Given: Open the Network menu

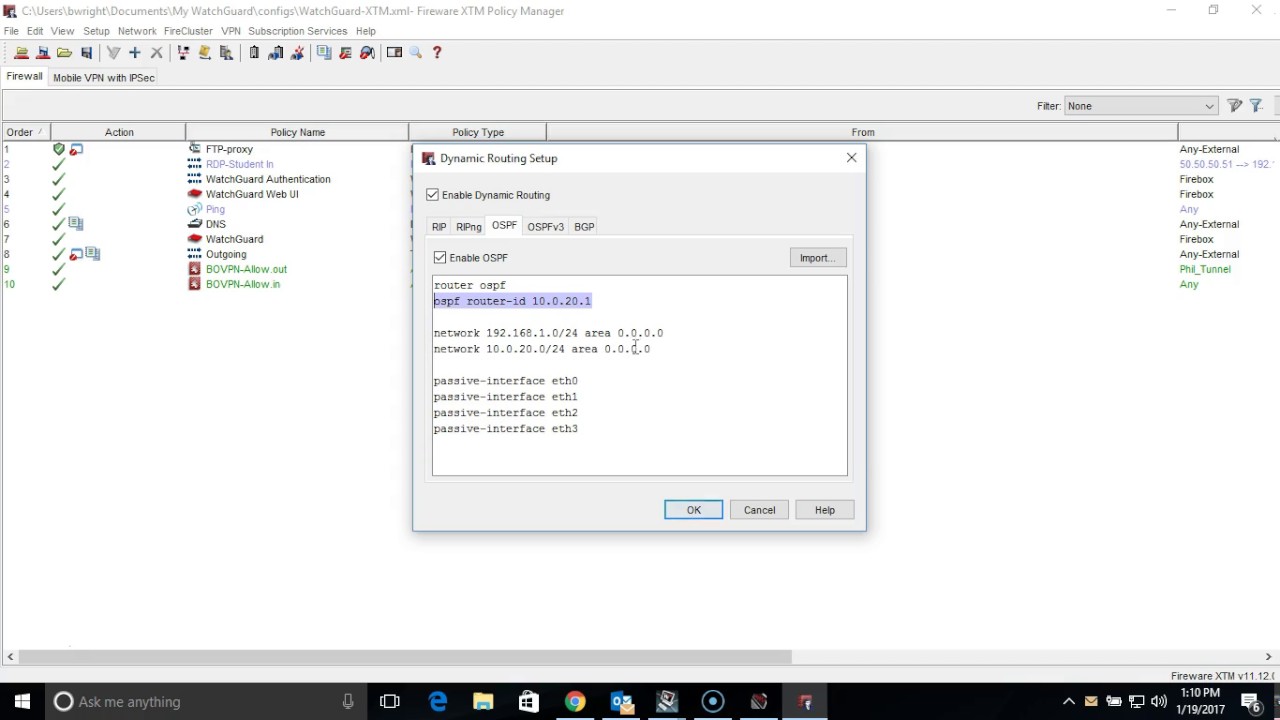Looking at the screenshot, I should coord(137,31).
